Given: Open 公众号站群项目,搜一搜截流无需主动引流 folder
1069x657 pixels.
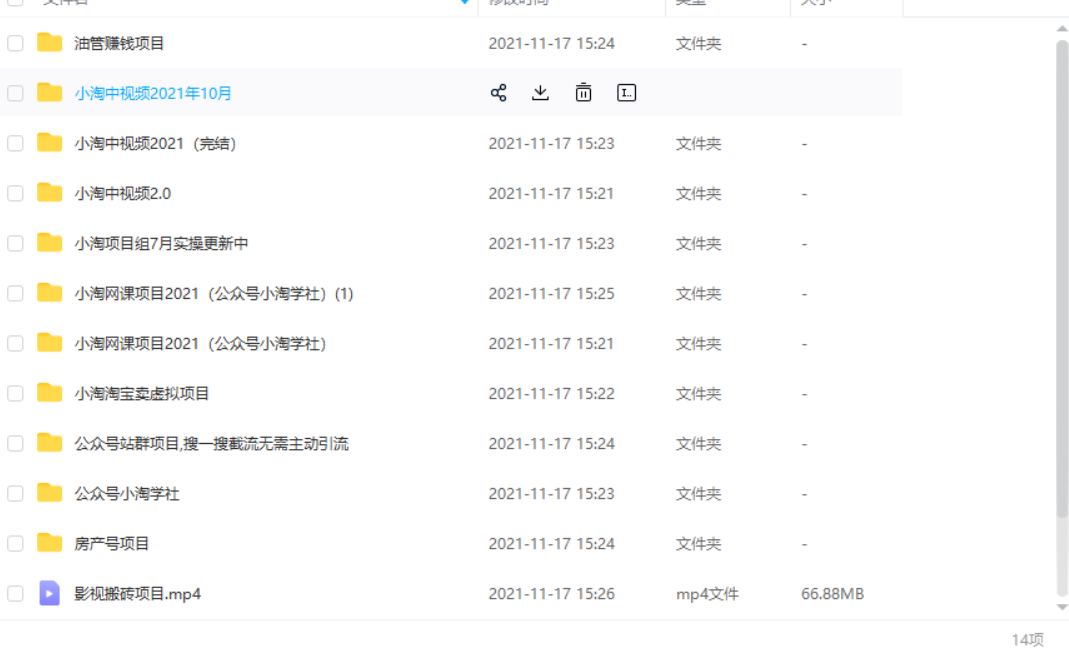Looking at the screenshot, I should point(211,444).
